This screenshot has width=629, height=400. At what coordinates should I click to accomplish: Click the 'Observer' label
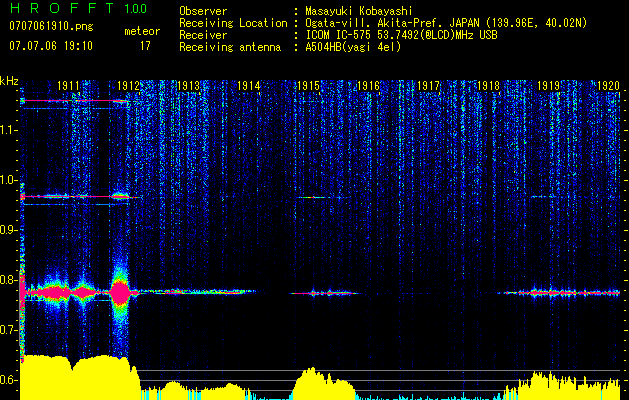pos(203,11)
